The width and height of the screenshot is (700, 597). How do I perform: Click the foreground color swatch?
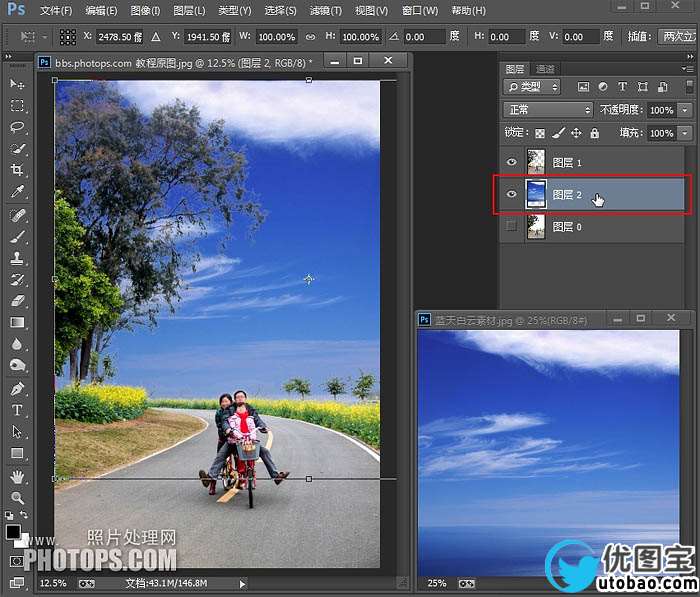tap(12, 531)
